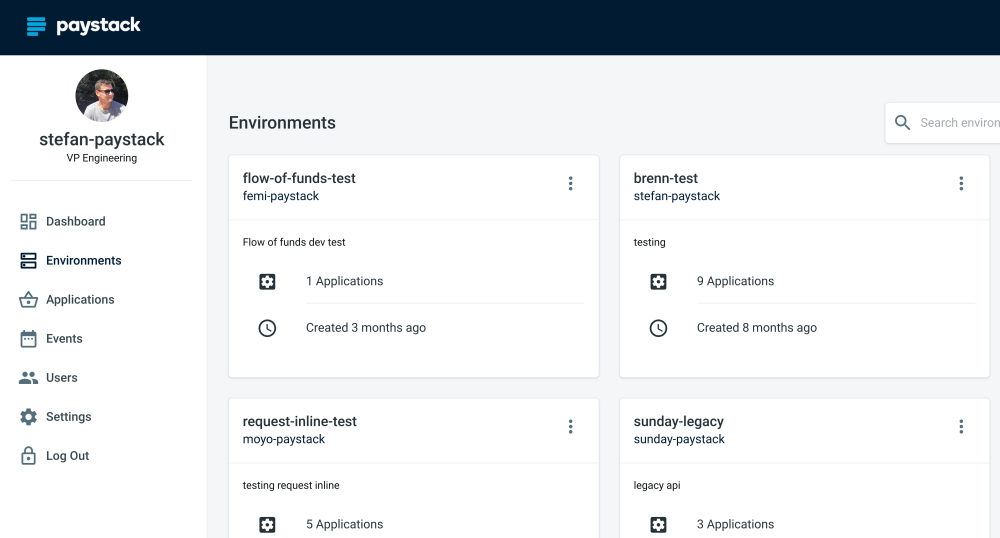Open flow-of-funds-test options menu
This screenshot has height=538, width=1000.
click(x=570, y=183)
